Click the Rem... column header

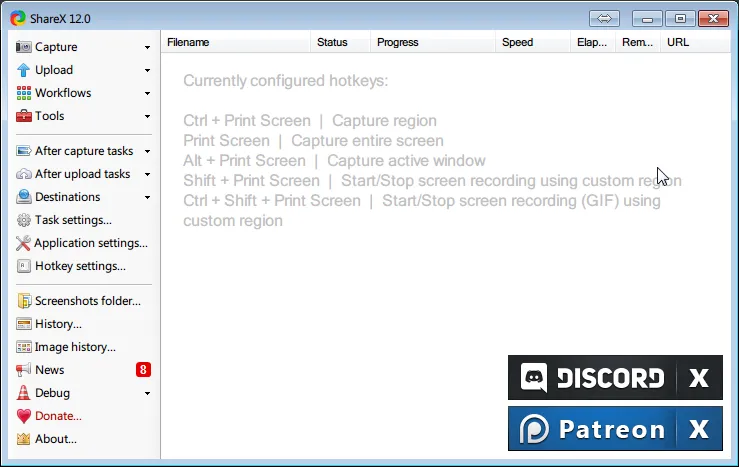(x=638, y=42)
